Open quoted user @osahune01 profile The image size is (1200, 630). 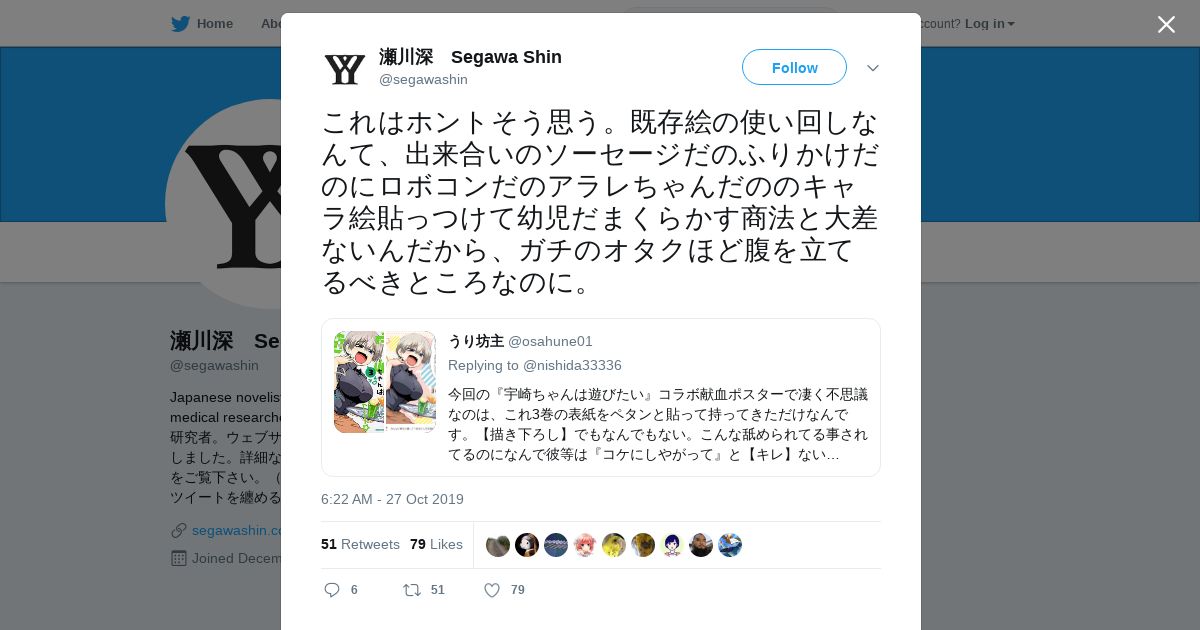pyautogui.click(x=550, y=341)
